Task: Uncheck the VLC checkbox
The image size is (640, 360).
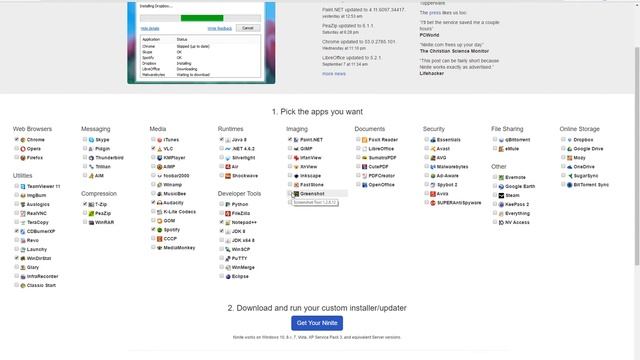Action: 153,148
